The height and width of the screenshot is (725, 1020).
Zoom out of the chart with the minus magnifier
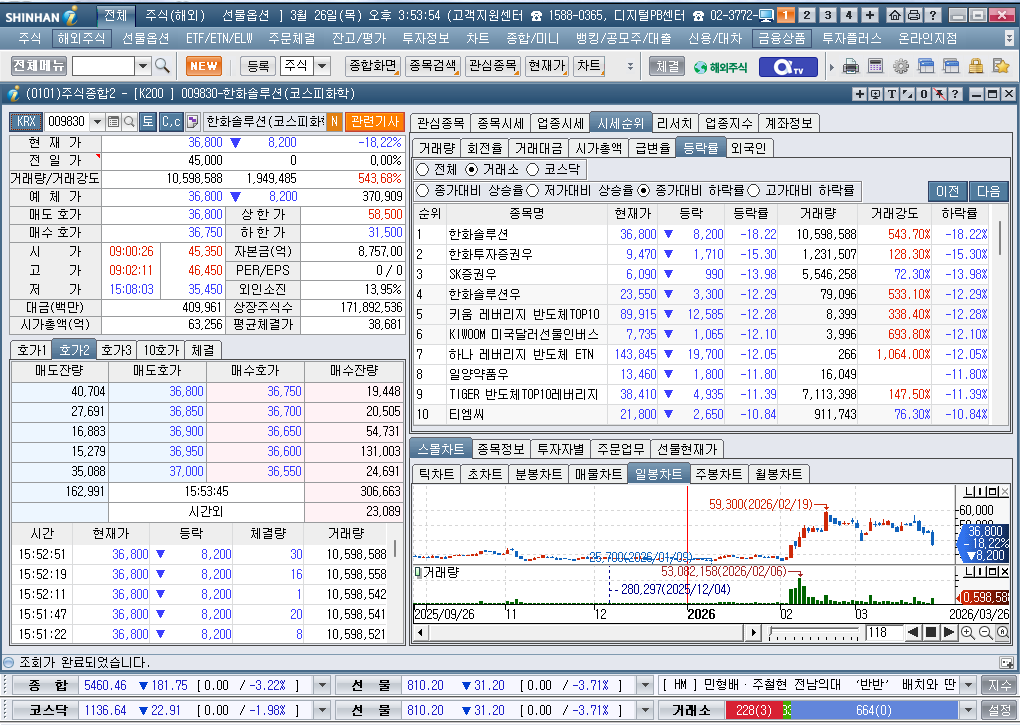tap(986, 632)
